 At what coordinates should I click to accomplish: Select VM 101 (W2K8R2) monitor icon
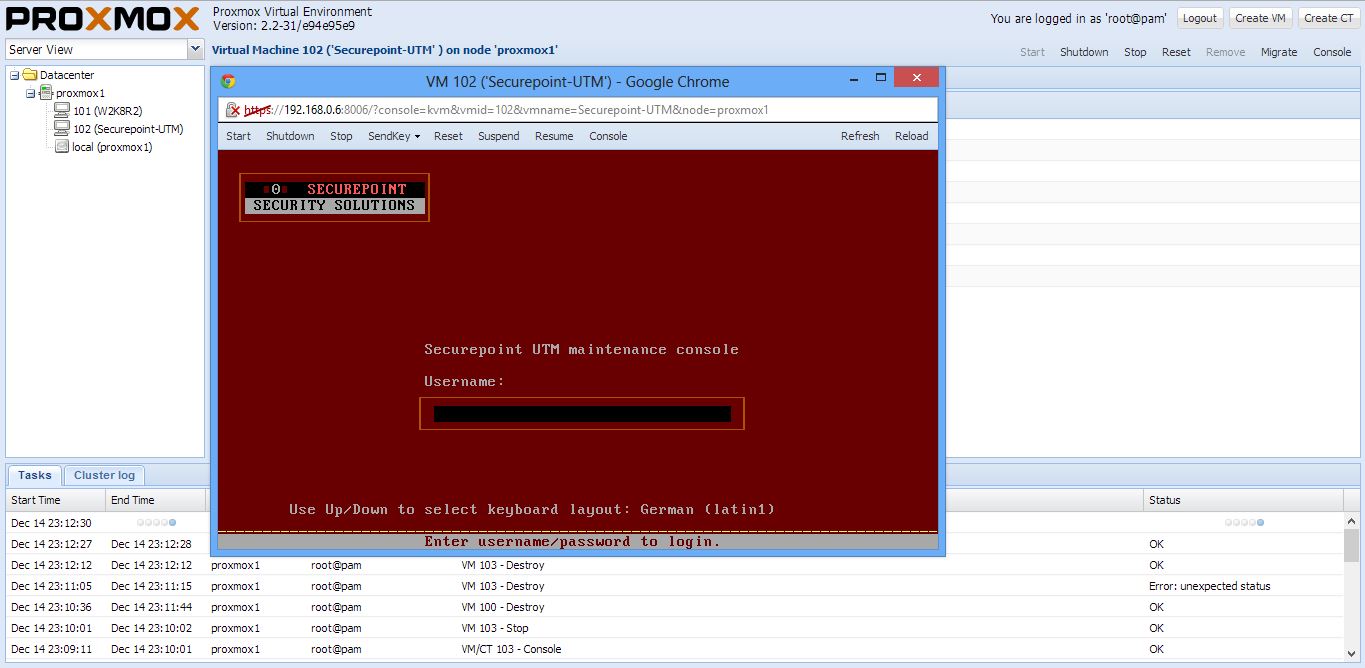coord(62,111)
